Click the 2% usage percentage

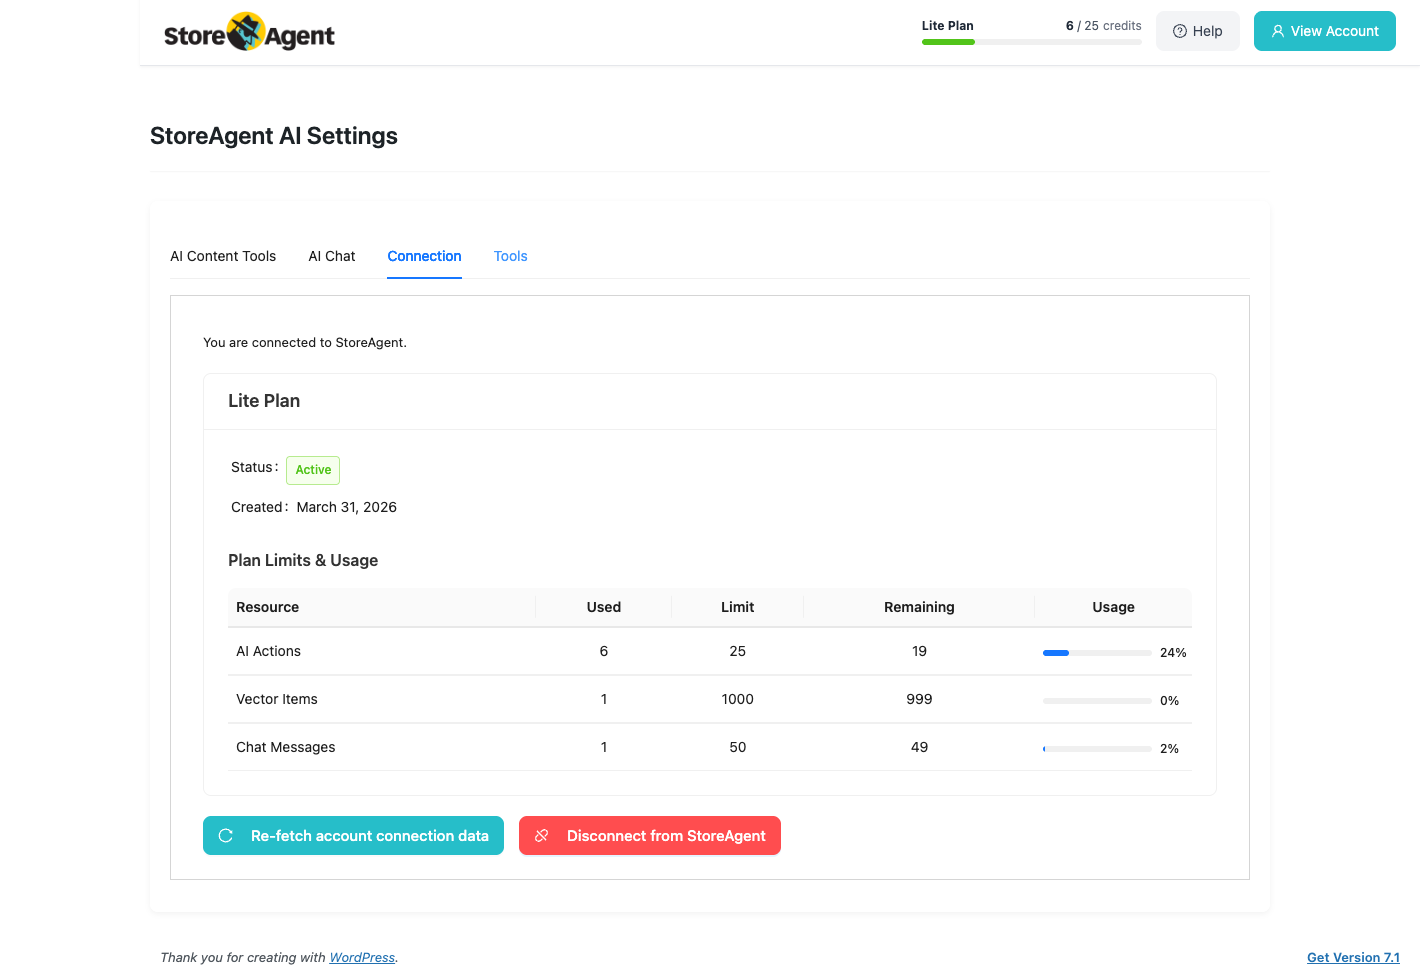[x=1169, y=749]
